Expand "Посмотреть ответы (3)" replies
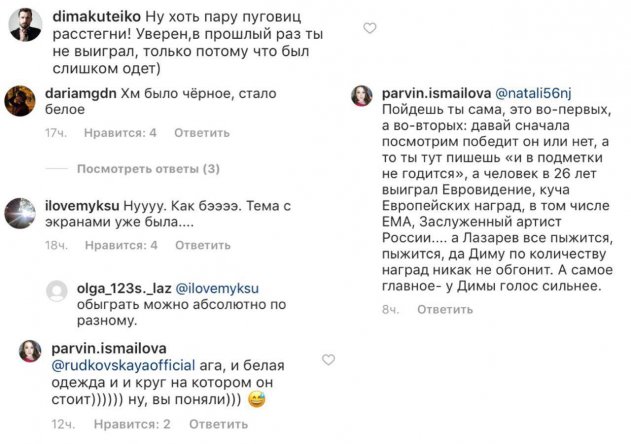631x444 pixels. pyautogui.click(x=148, y=168)
